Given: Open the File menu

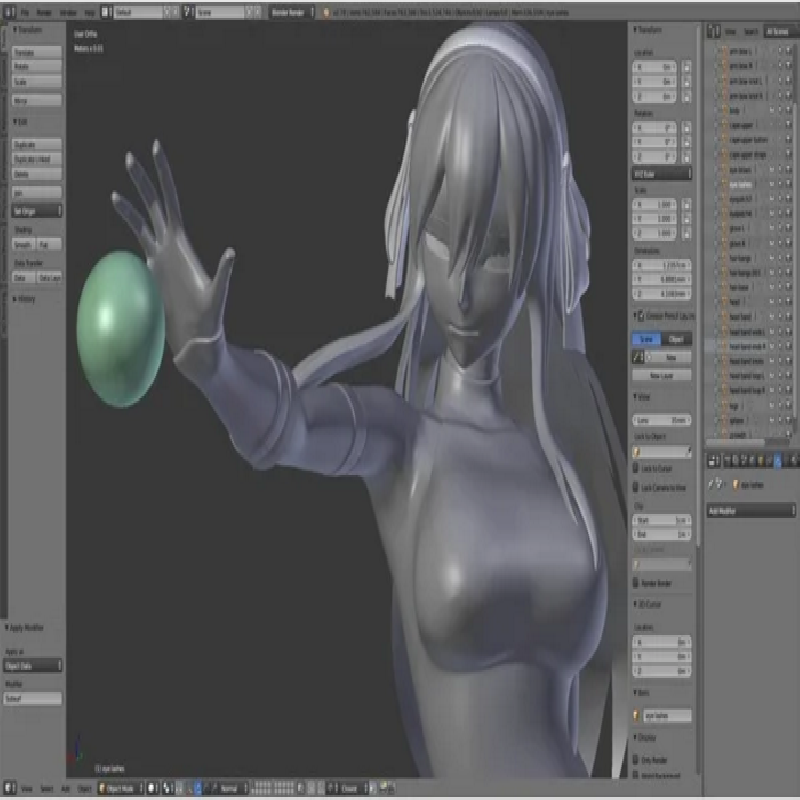Looking at the screenshot, I should click(x=25, y=12).
